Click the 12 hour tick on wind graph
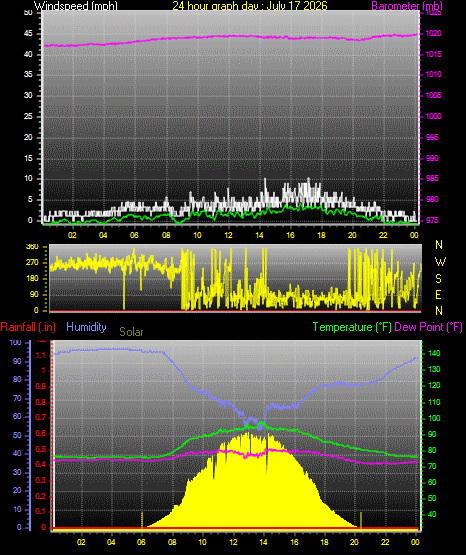 pos(228,235)
